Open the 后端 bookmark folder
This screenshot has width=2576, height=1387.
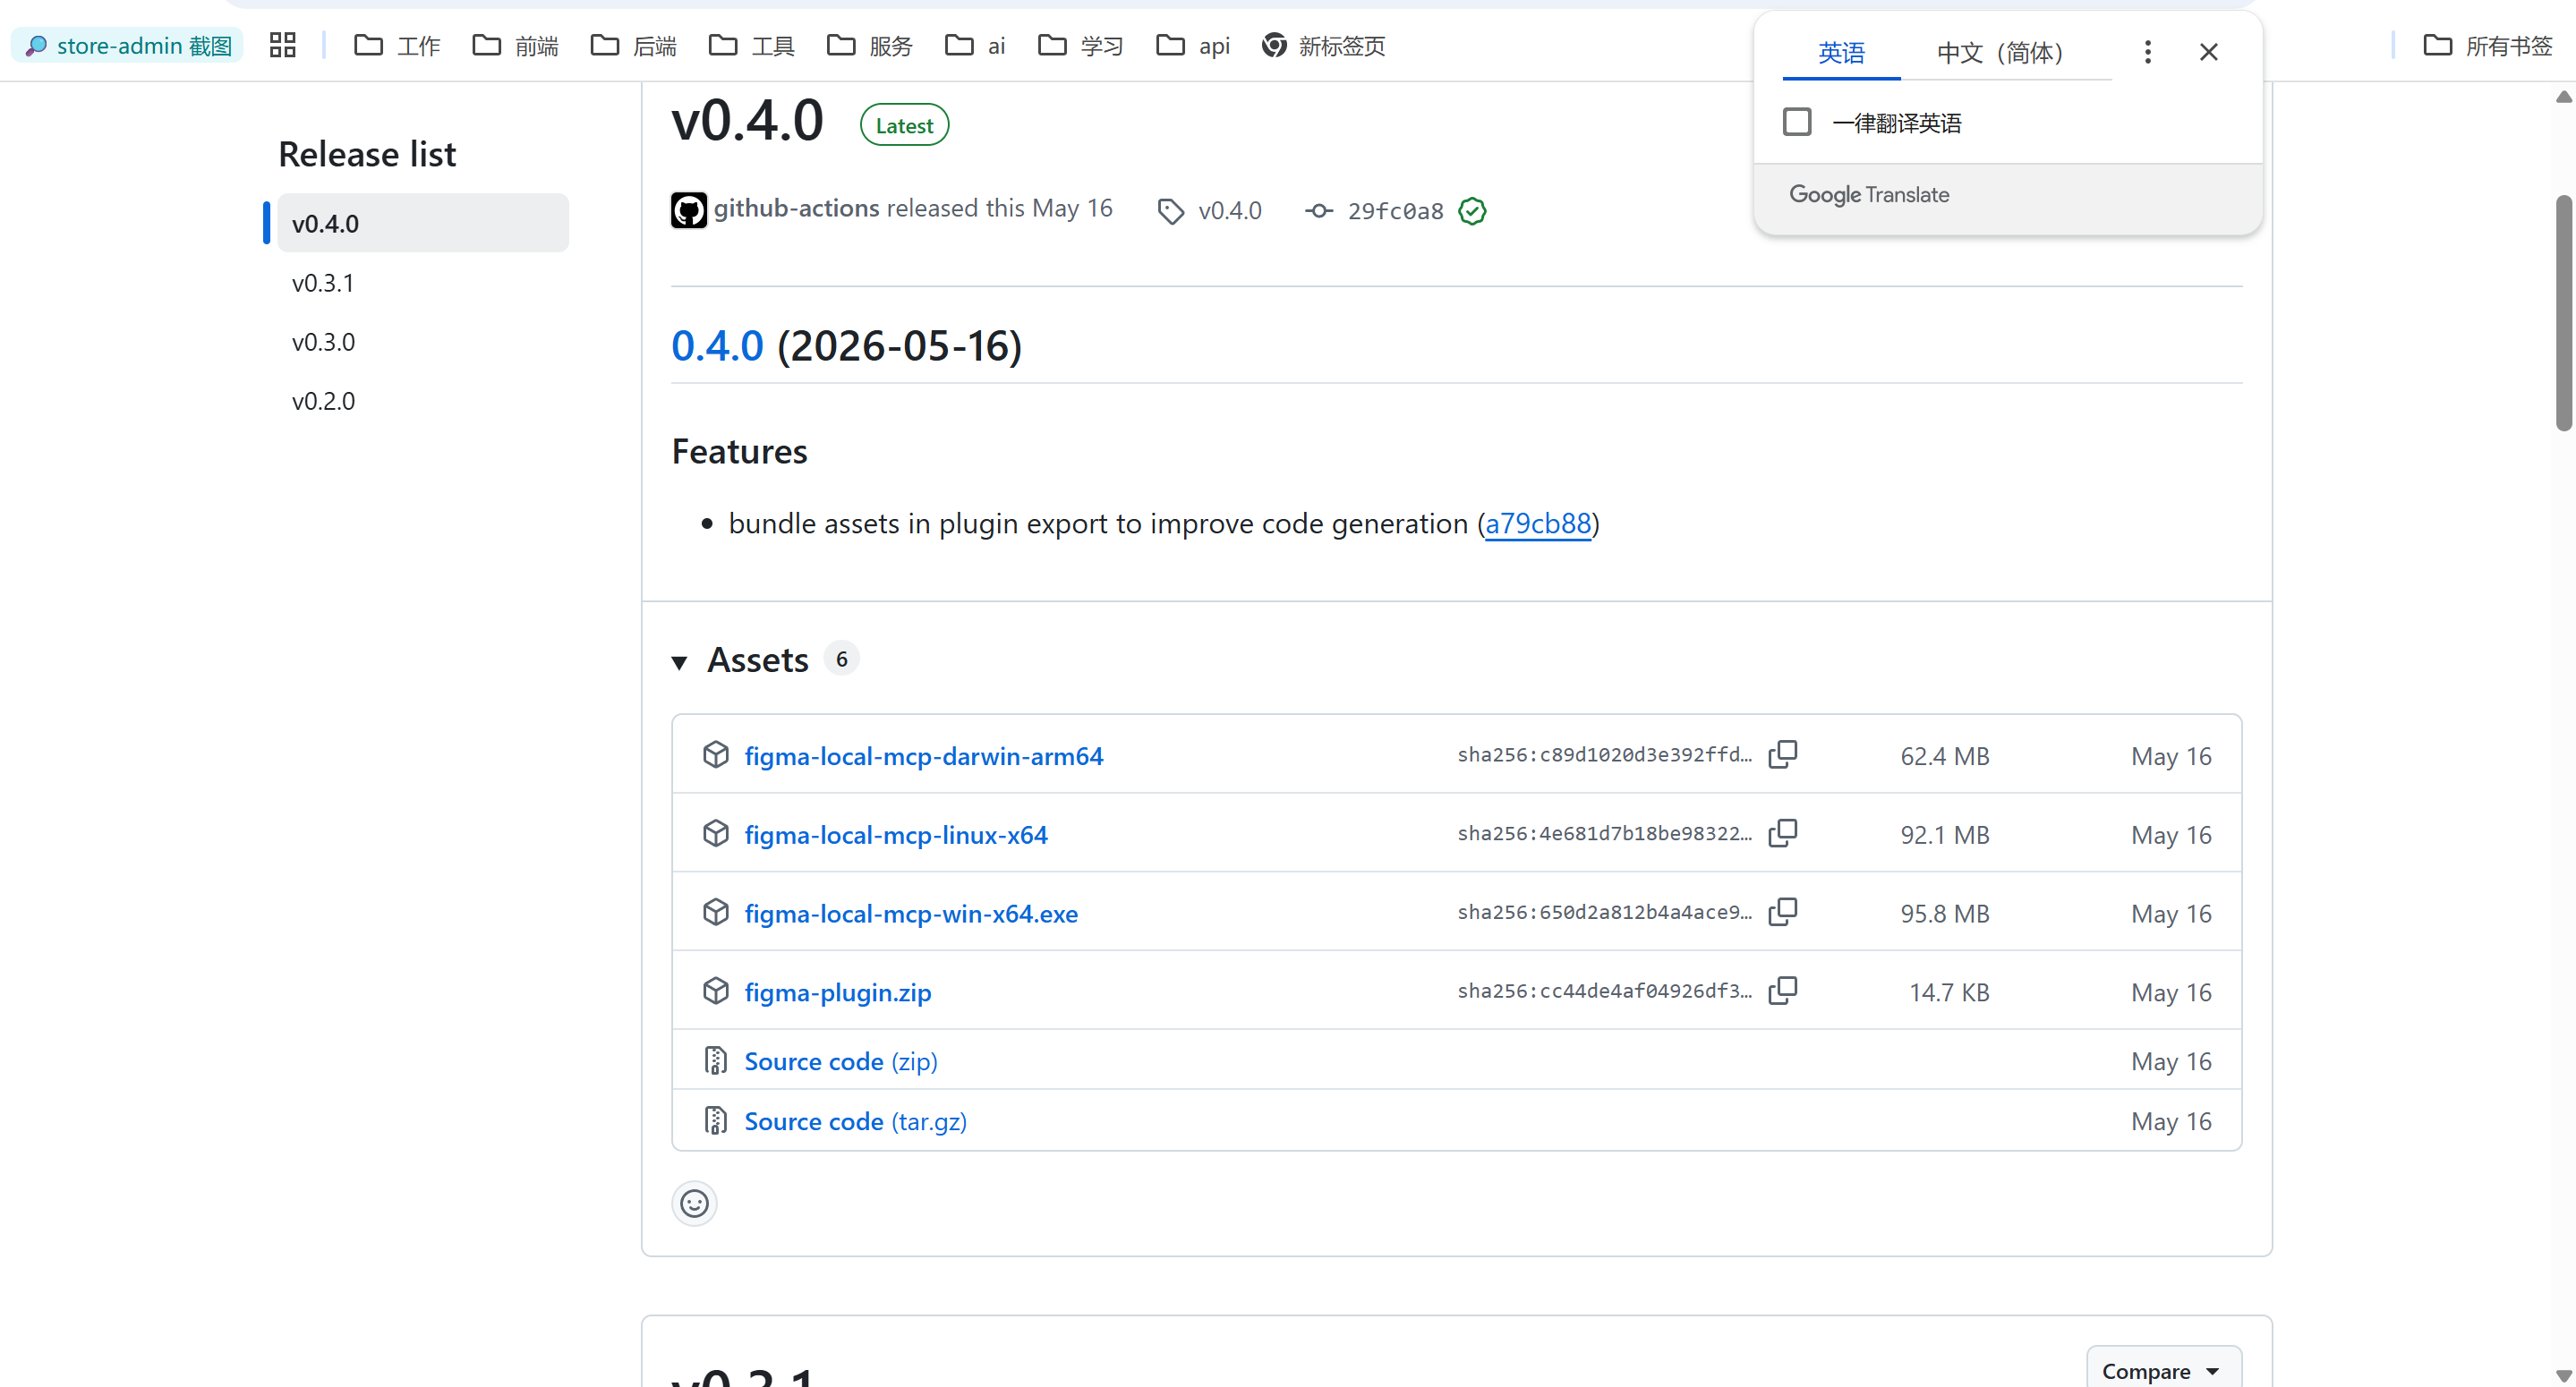click(633, 45)
